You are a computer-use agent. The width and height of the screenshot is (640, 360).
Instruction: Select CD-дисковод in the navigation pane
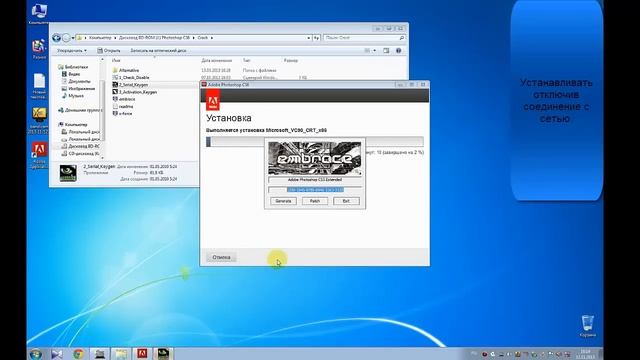[80, 153]
